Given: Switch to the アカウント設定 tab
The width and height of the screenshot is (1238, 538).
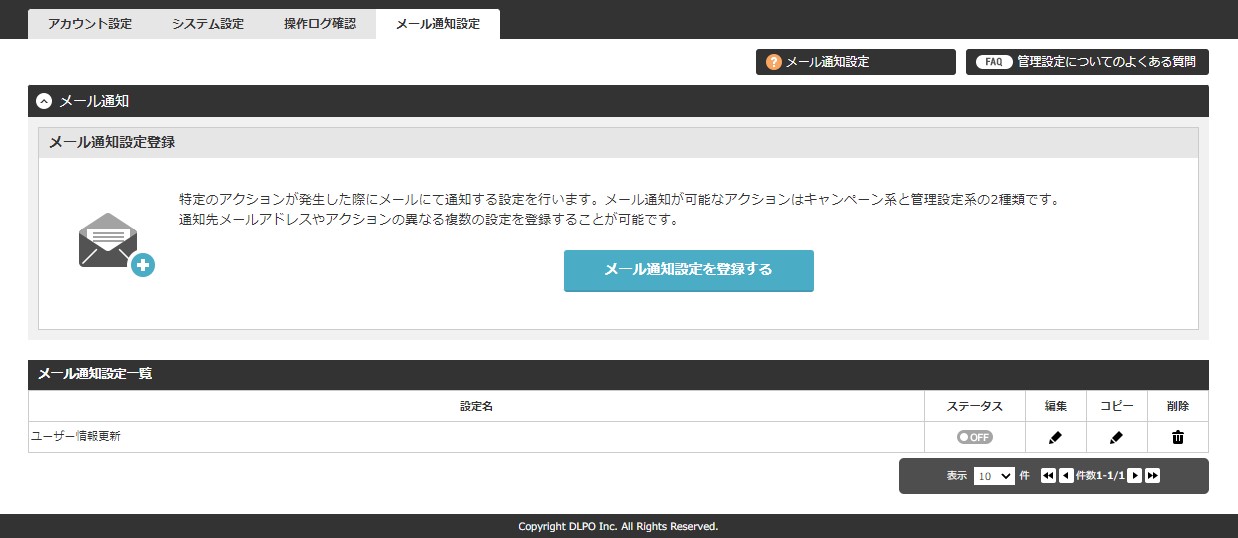Looking at the screenshot, I should (x=90, y=24).
